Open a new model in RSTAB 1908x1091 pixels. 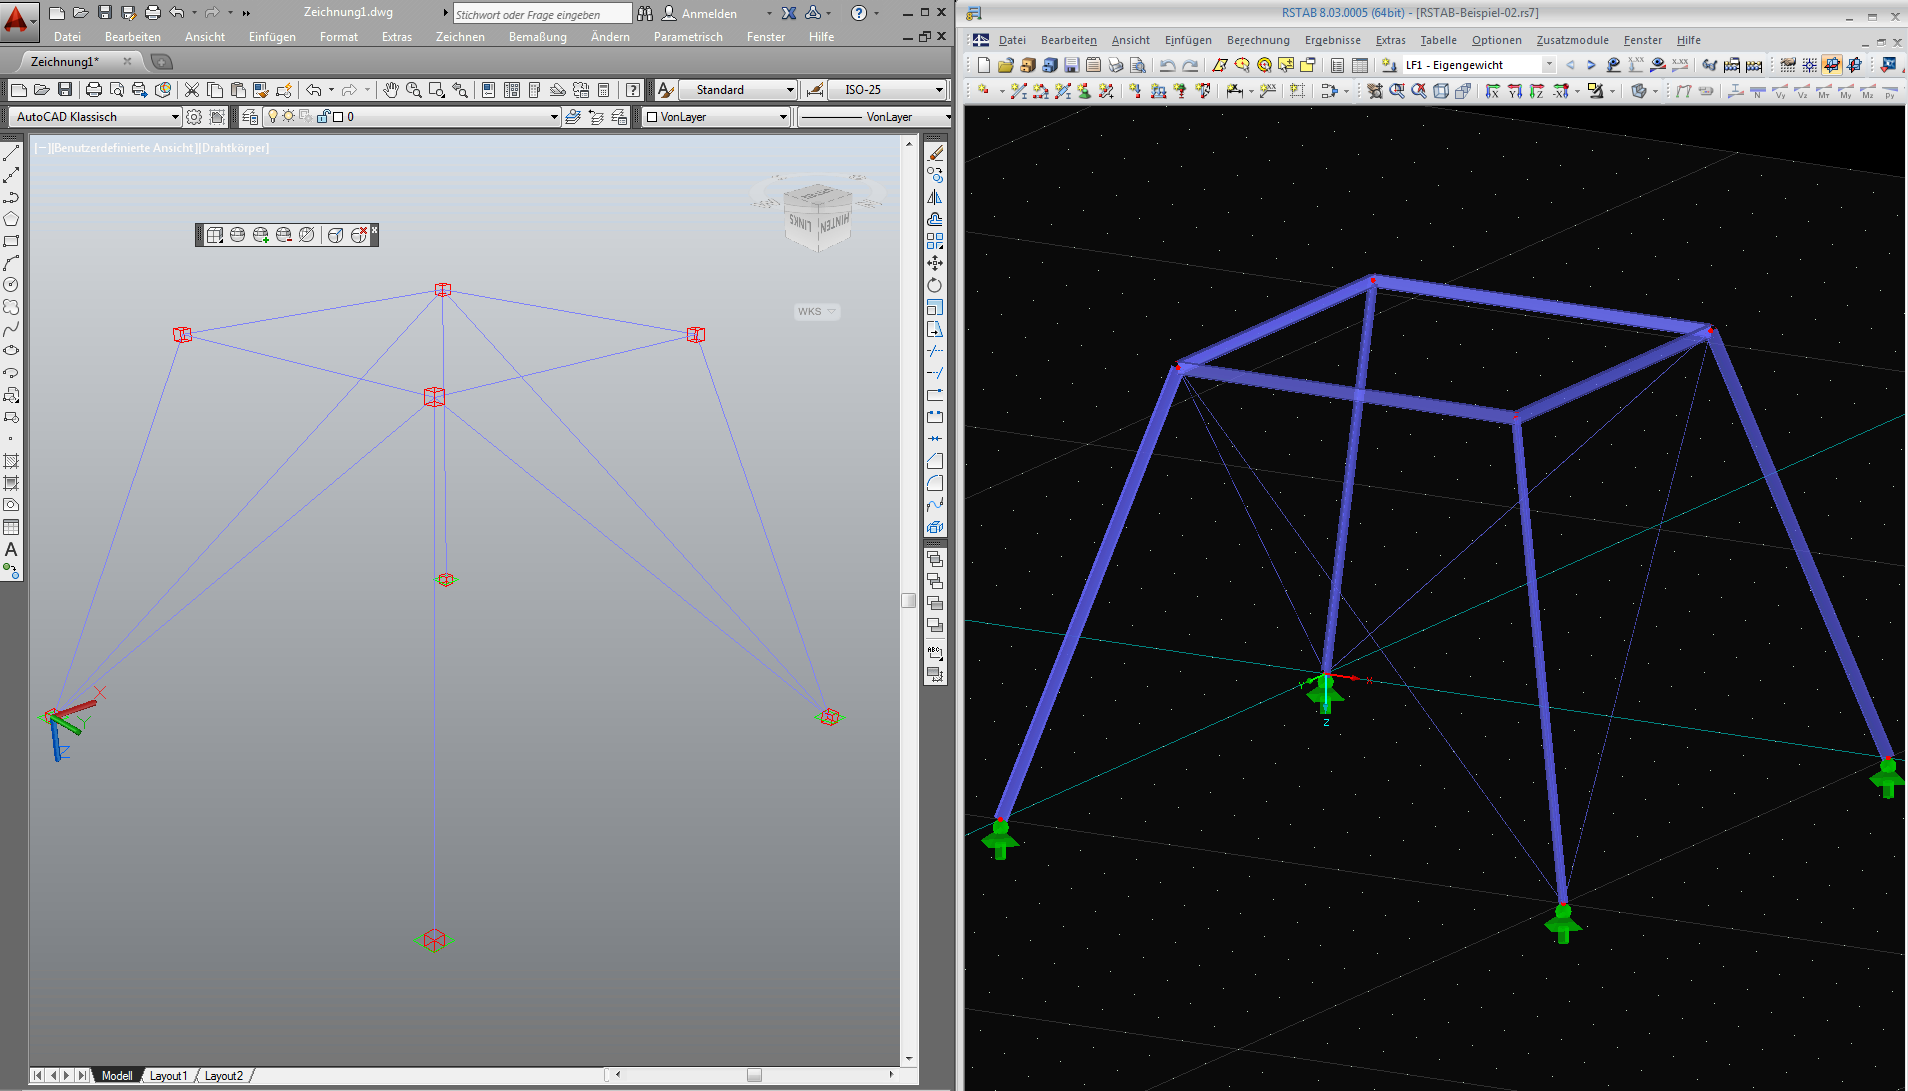pyautogui.click(x=984, y=65)
